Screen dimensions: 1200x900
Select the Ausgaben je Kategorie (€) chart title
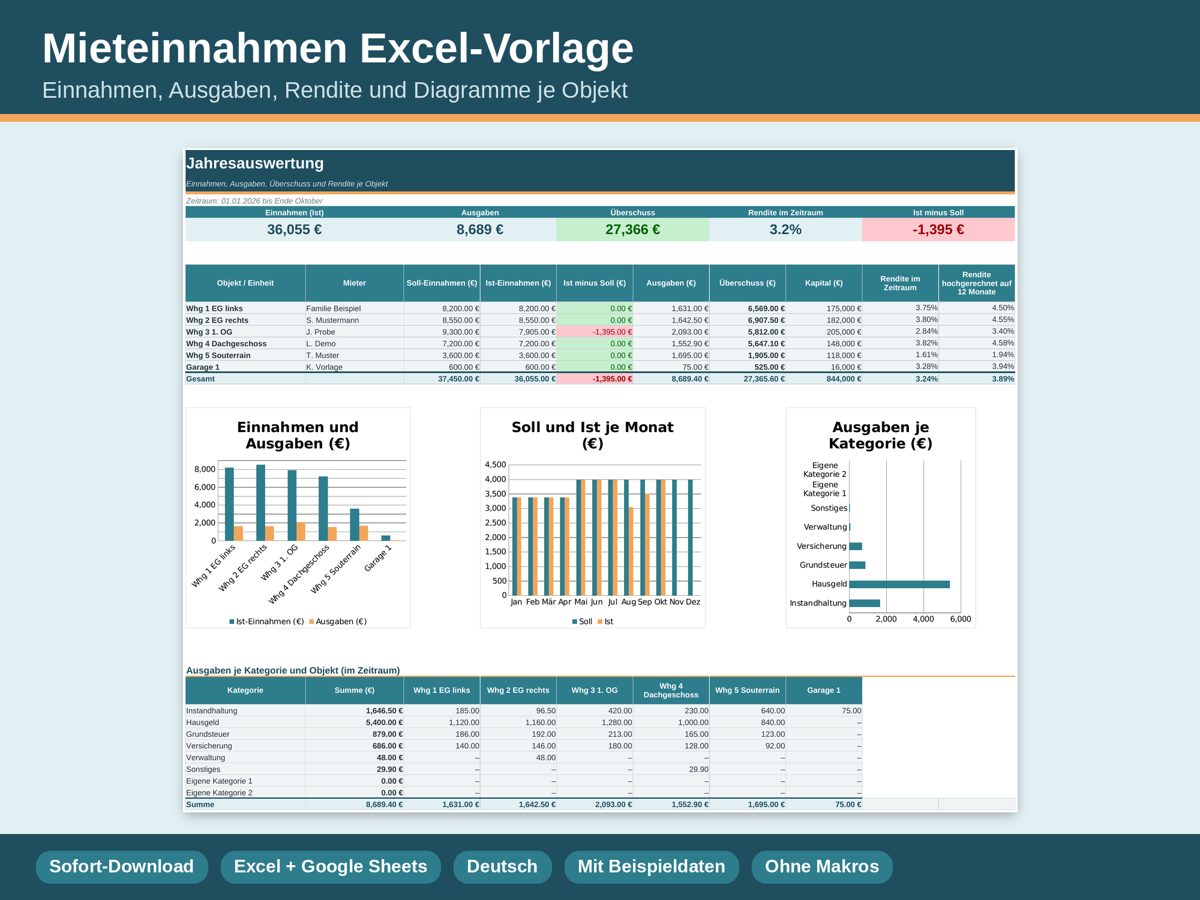(880, 436)
